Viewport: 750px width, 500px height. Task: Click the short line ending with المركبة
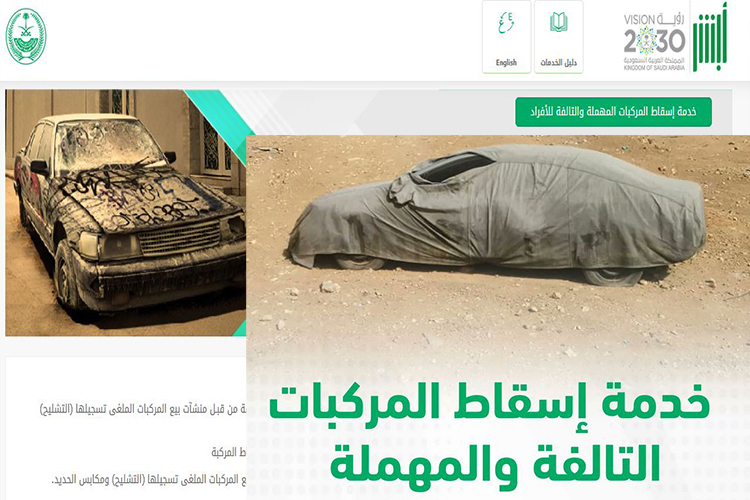229,452
